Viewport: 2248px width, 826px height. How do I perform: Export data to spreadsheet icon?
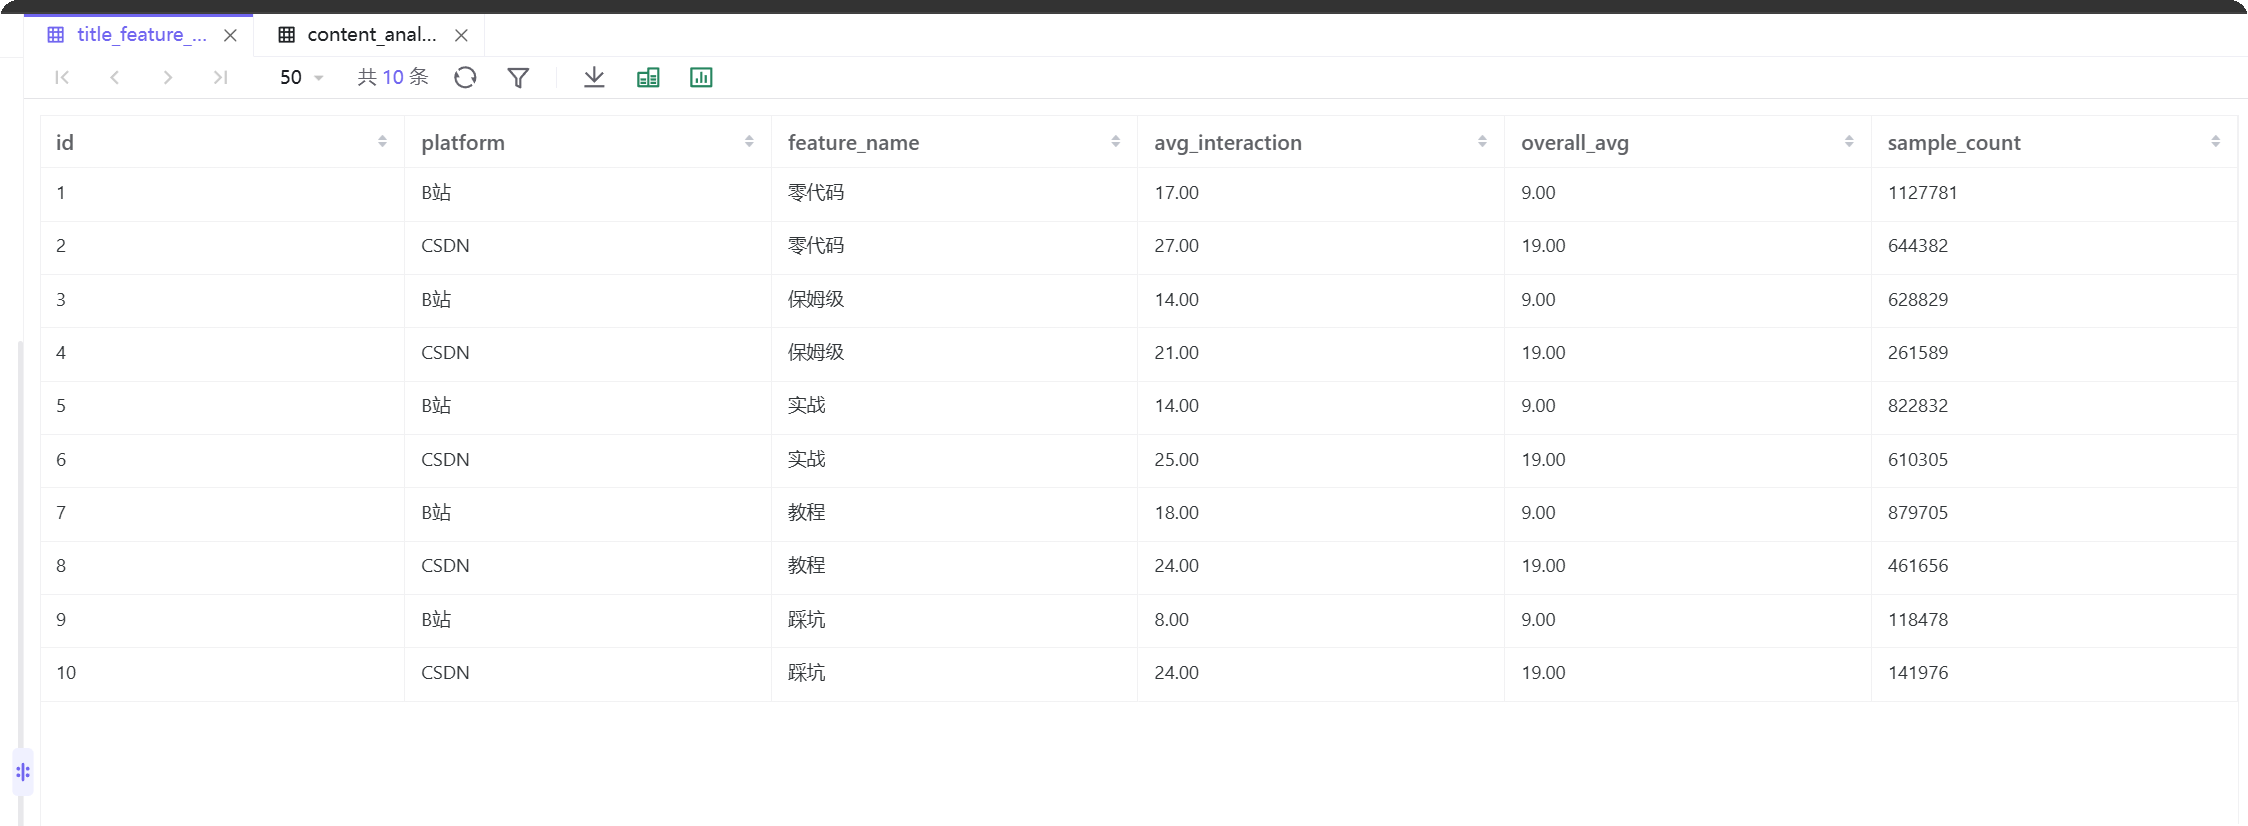click(x=648, y=77)
